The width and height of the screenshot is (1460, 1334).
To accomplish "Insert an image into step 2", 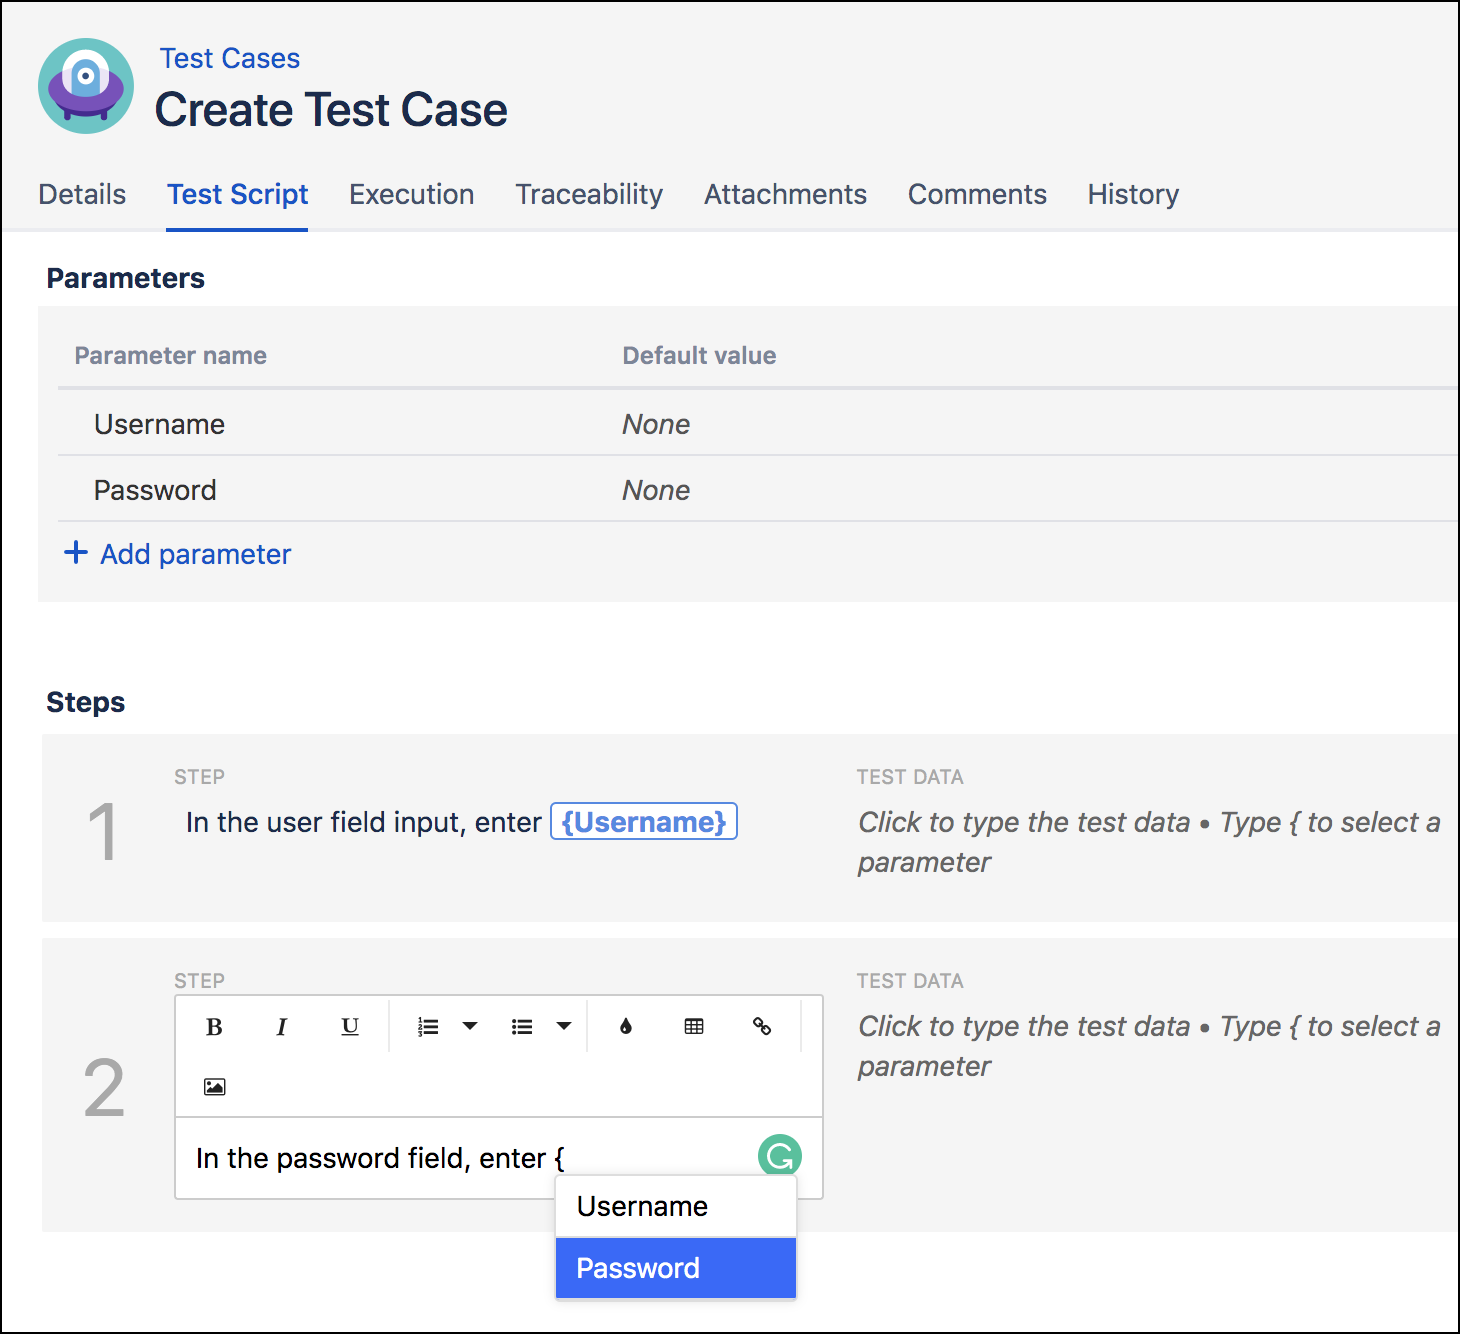I will point(214,1086).
